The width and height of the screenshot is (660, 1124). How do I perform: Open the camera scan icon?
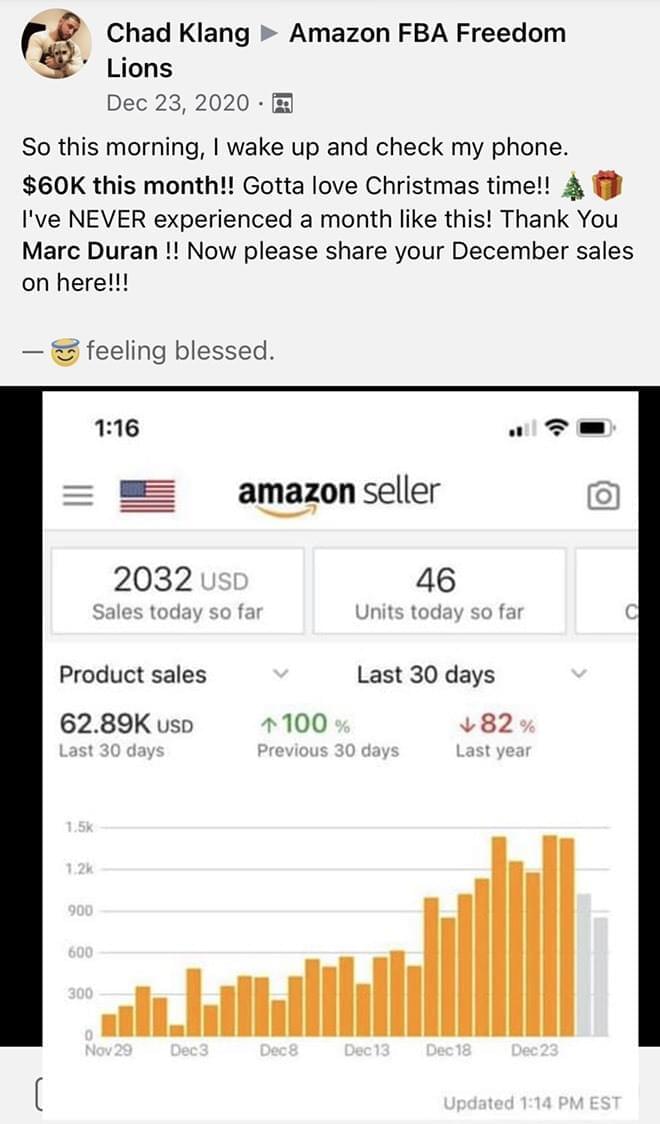pos(603,495)
